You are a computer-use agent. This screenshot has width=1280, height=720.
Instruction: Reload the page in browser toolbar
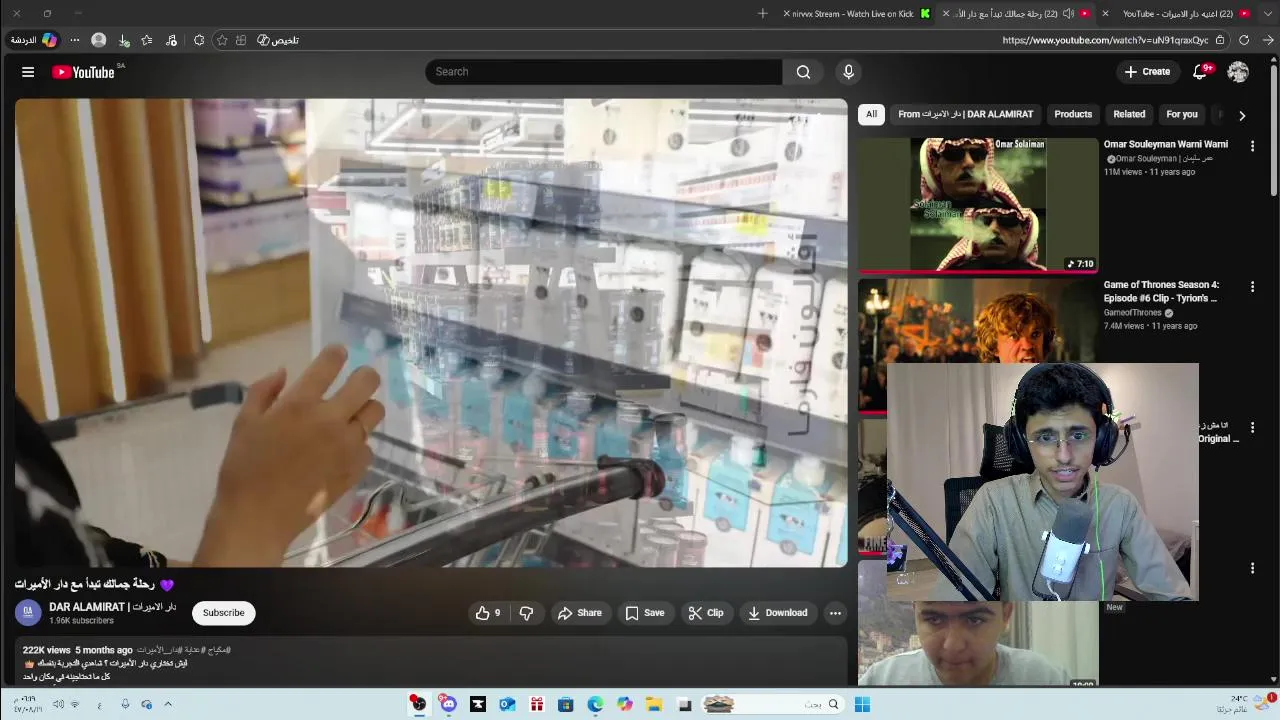point(1244,40)
